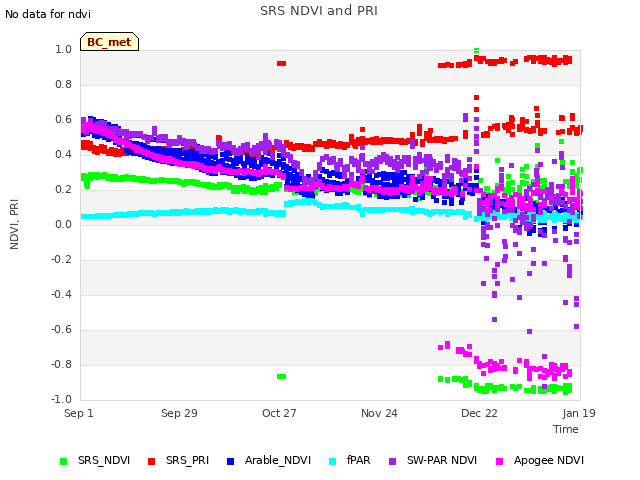This screenshot has height=480, width=640.
Task: Click the 1.0 y-axis tick label
Action: (x=63, y=49)
